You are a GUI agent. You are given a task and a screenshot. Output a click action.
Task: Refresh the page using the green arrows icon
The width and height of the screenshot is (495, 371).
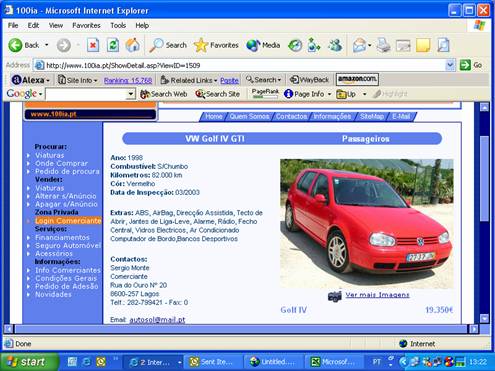tap(113, 45)
